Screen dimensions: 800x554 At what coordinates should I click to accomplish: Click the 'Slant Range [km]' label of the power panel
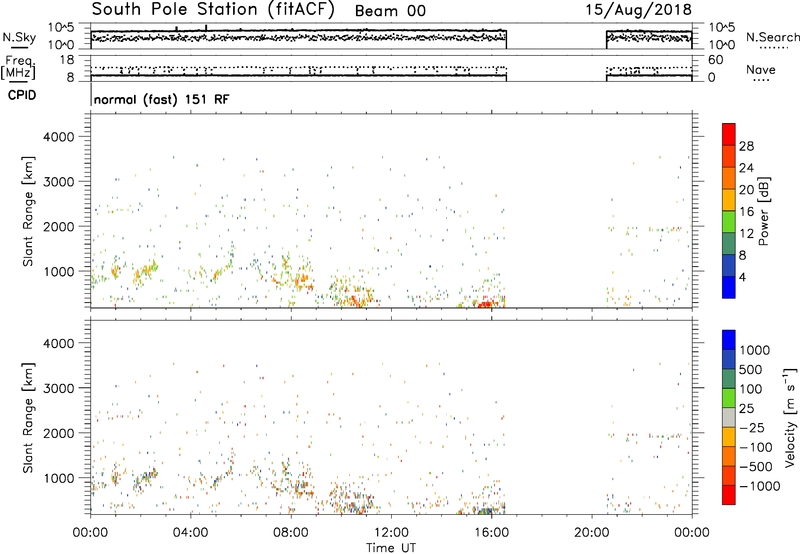[28, 211]
